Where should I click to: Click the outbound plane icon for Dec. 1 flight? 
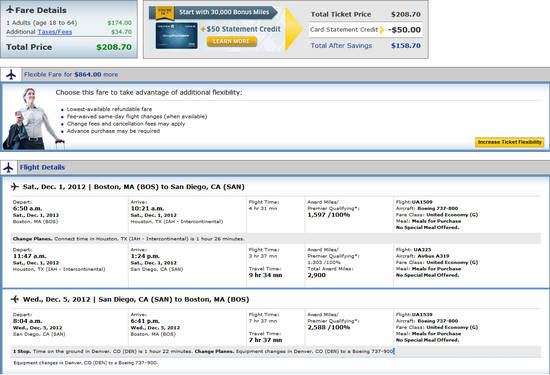15,187
